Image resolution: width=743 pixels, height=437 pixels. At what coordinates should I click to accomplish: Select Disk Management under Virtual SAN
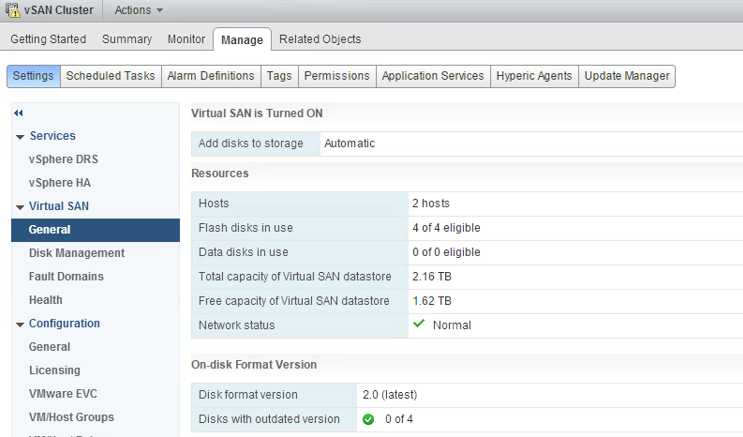pyautogui.click(x=77, y=253)
